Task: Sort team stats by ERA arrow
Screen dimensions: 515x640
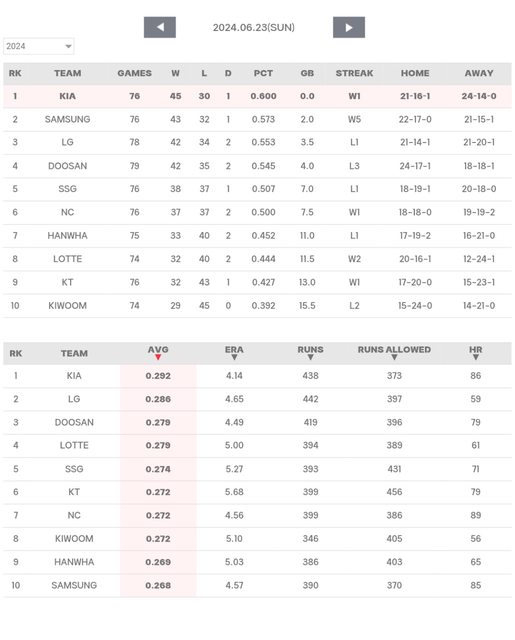Action: coord(234,358)
